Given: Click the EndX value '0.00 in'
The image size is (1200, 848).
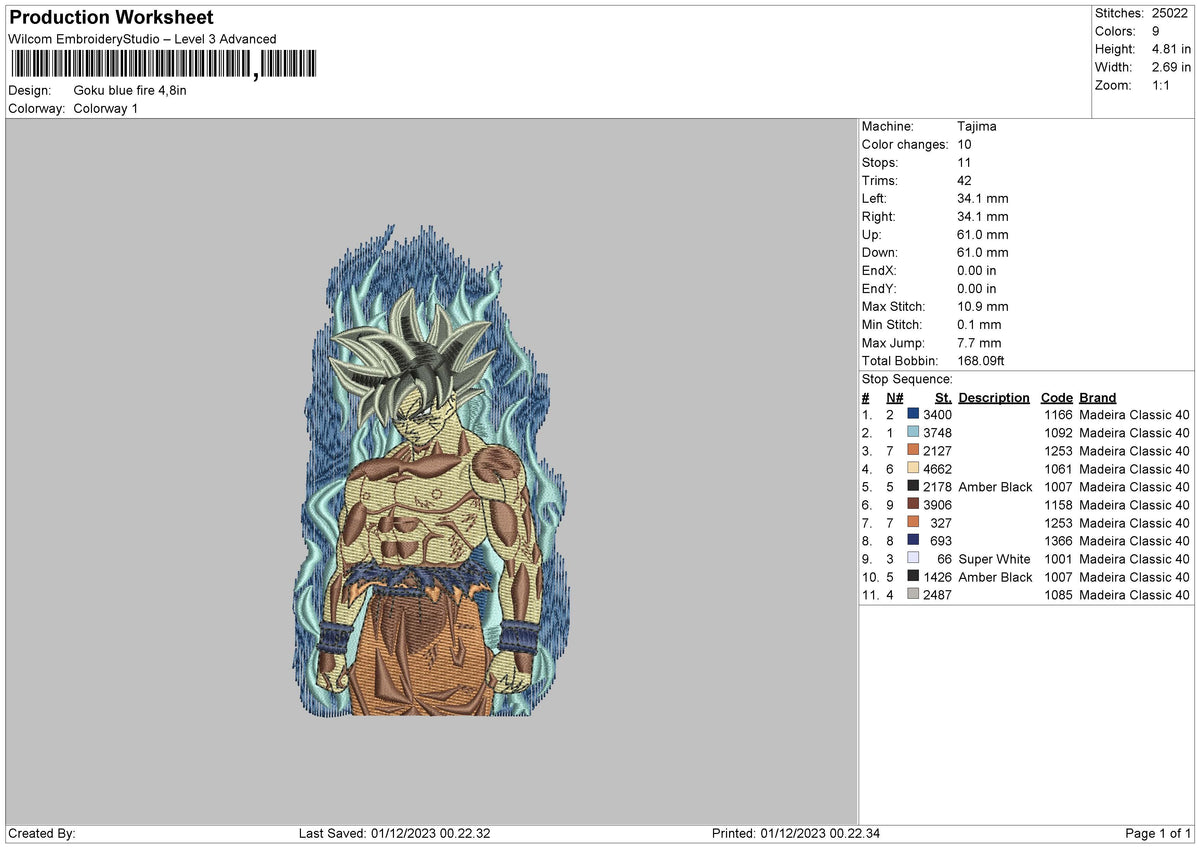Looking at the screenshot, I should coord(977,270).
